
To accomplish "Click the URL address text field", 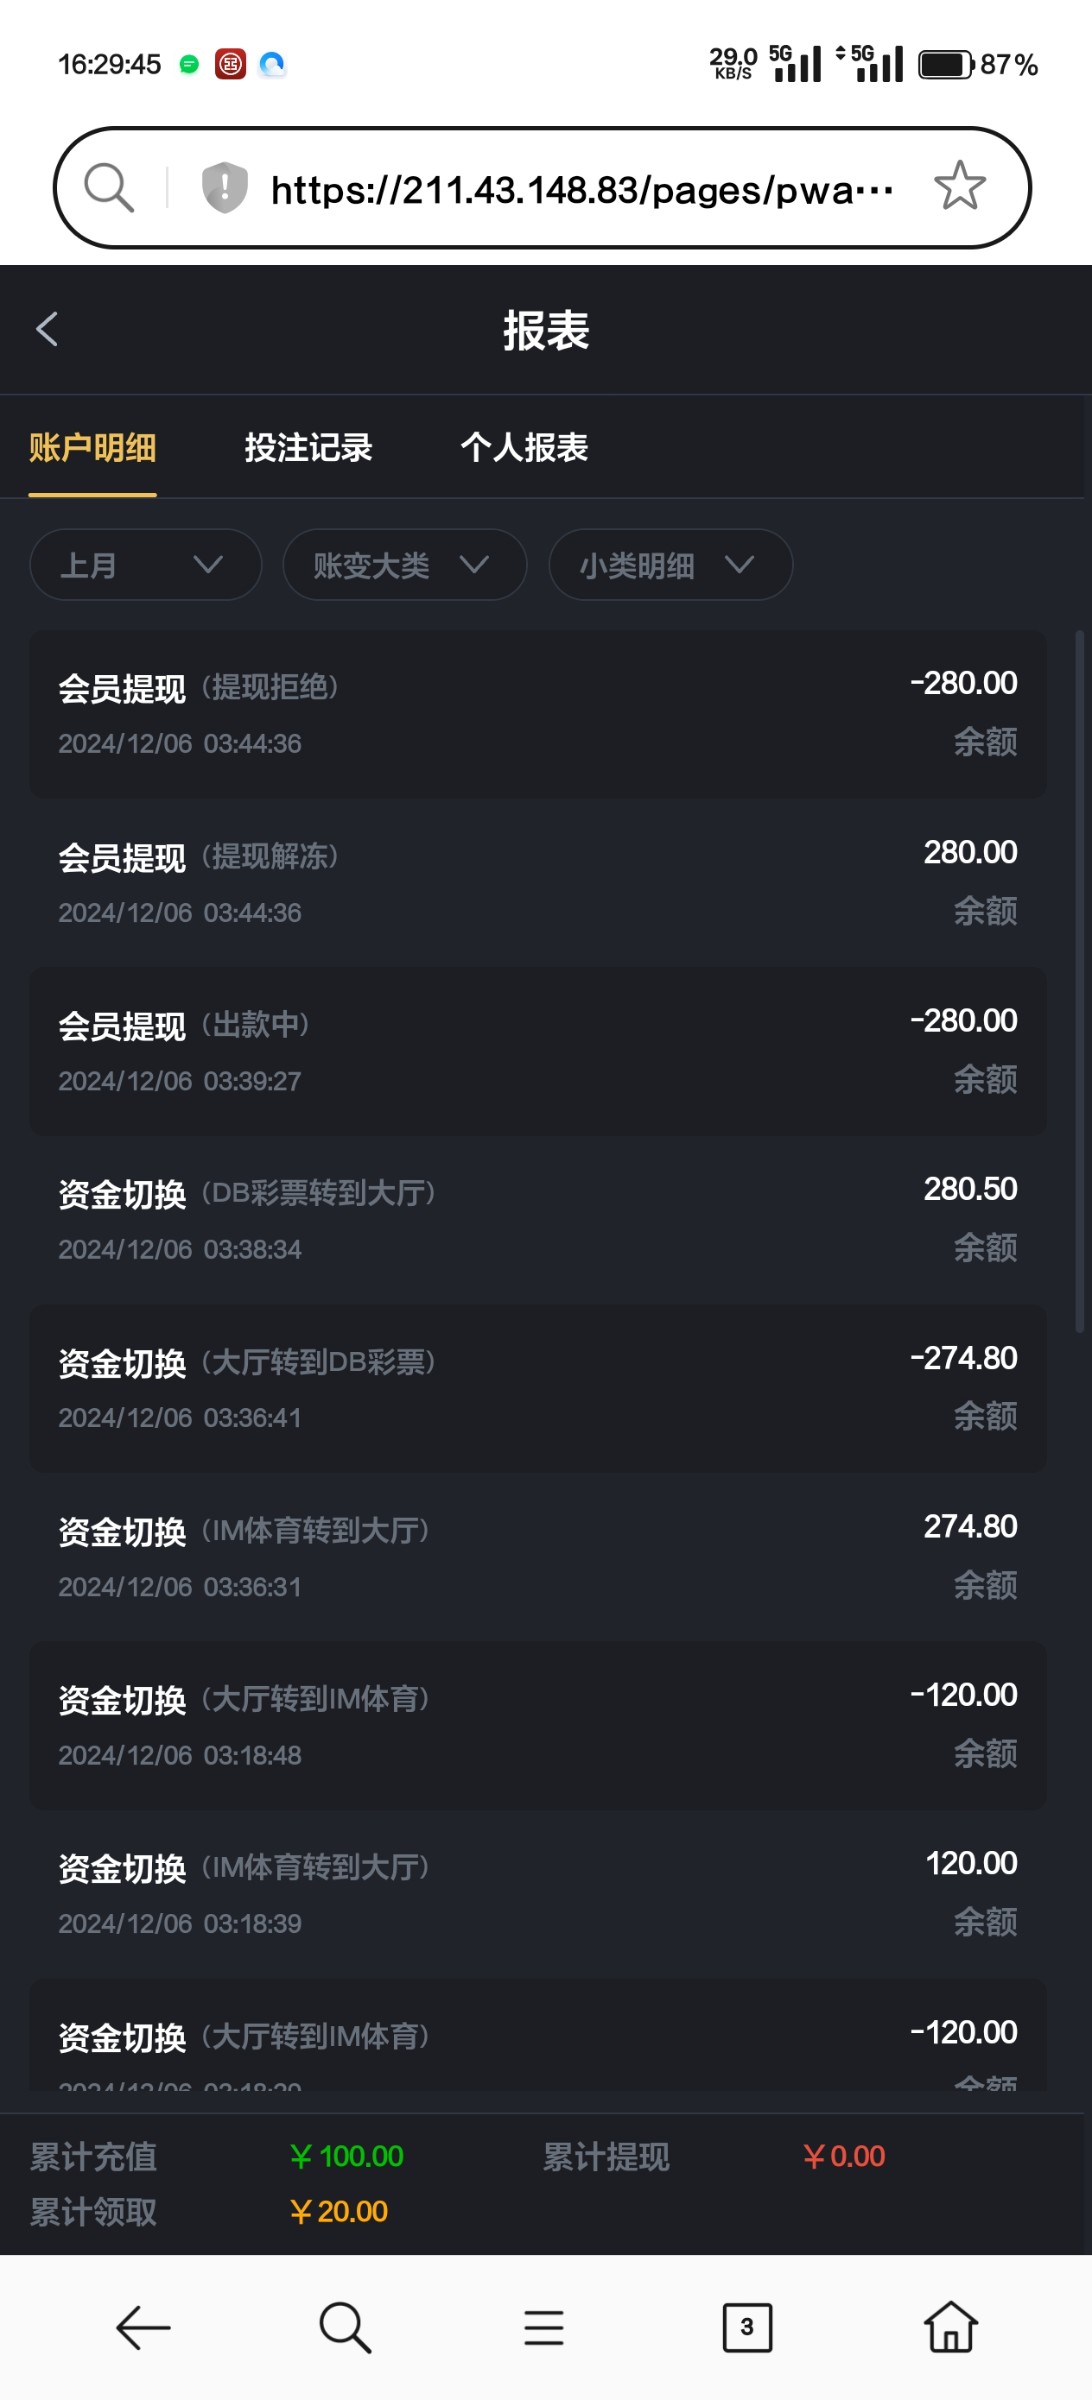I will click(x=580, y=189).
